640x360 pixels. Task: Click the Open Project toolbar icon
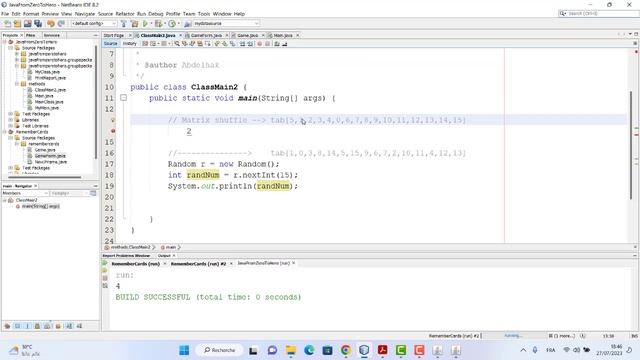point(28,24)
